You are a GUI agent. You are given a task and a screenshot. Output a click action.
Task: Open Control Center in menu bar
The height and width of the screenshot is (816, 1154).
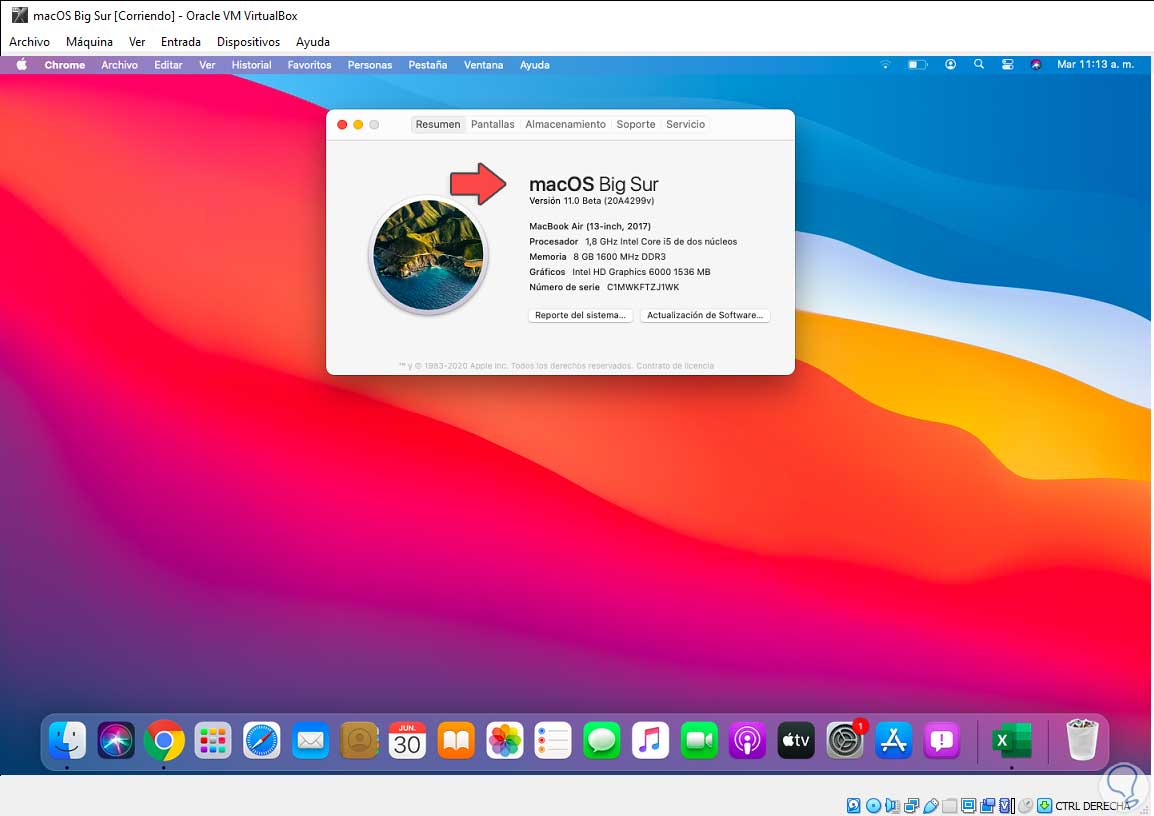1008,65
